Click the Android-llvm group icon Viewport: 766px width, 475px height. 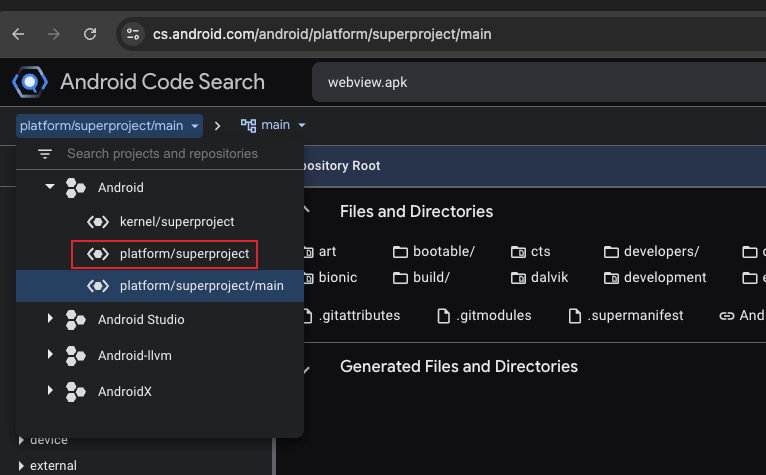point(76,356)
